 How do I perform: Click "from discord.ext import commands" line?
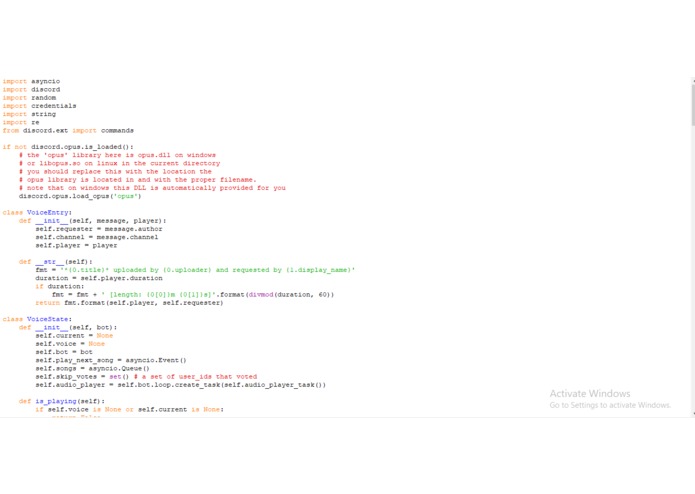[x=68, y=131]
